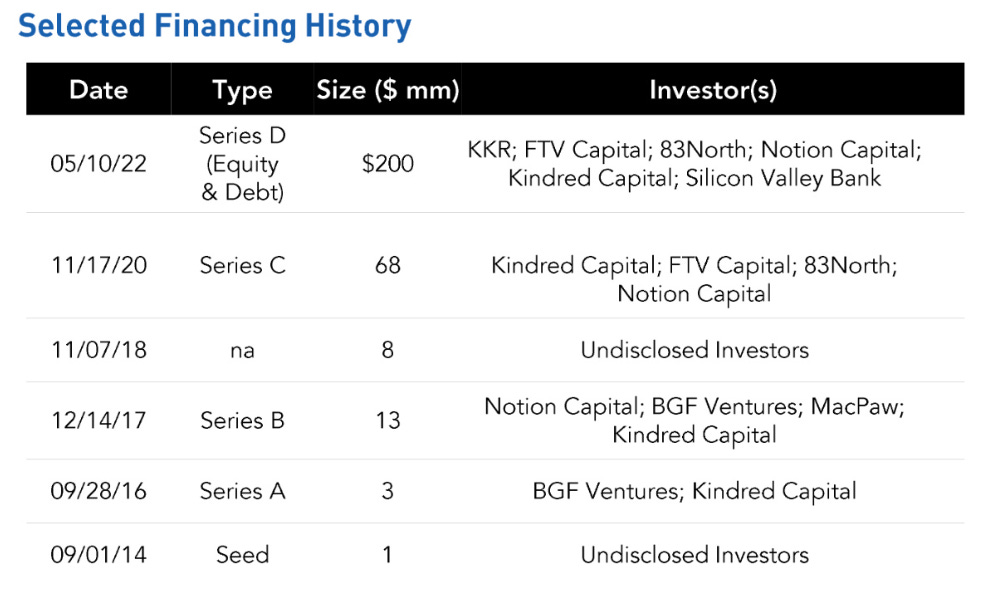
Task: Select the Seed type cell
Action: coord(242,555)
